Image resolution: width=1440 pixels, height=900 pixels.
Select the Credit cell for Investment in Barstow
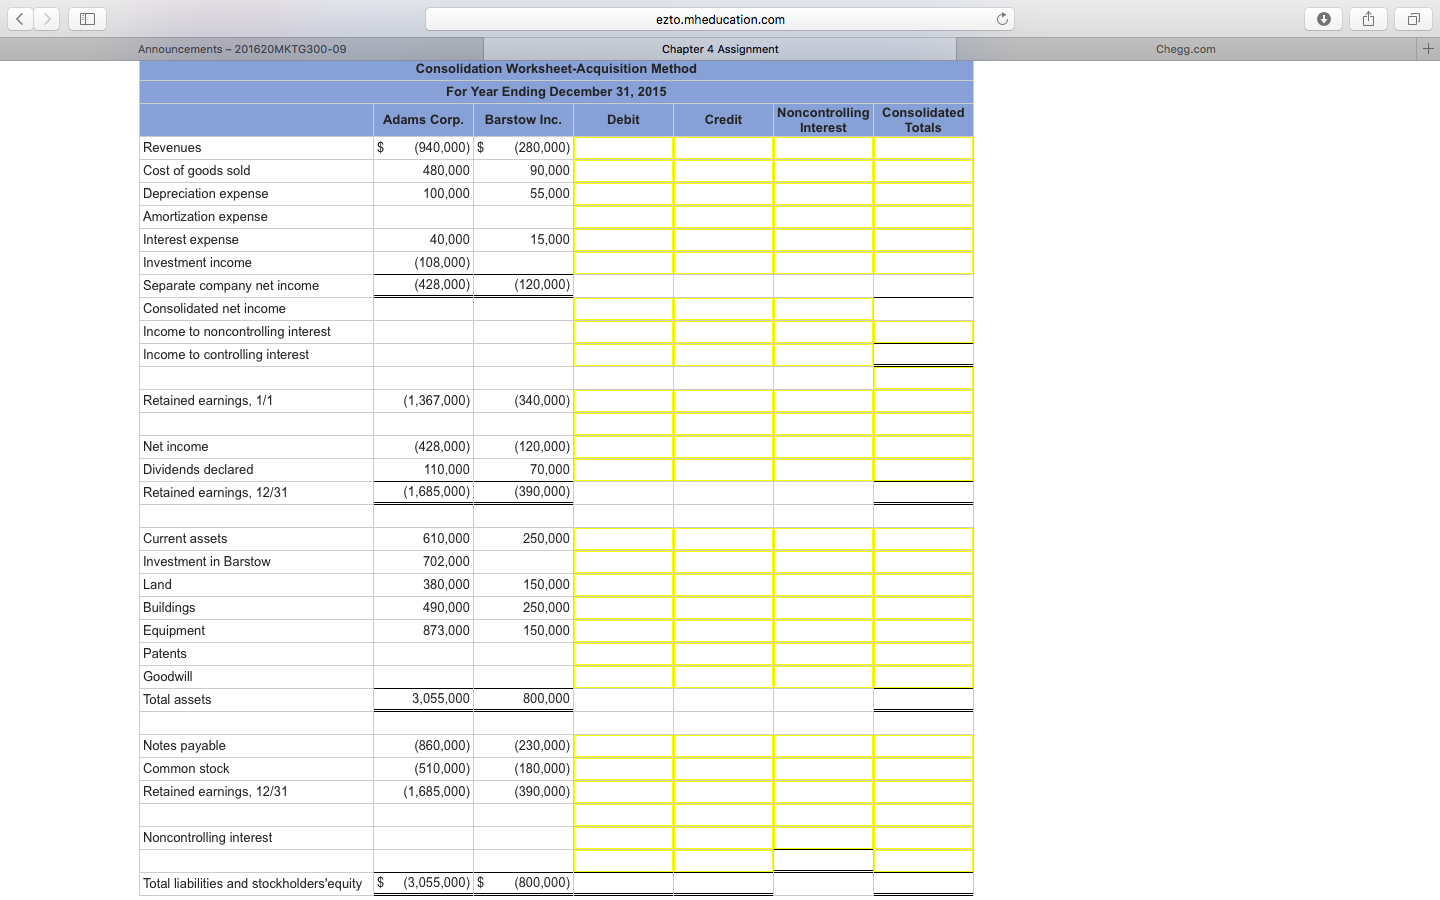click(x=723, y=562)
